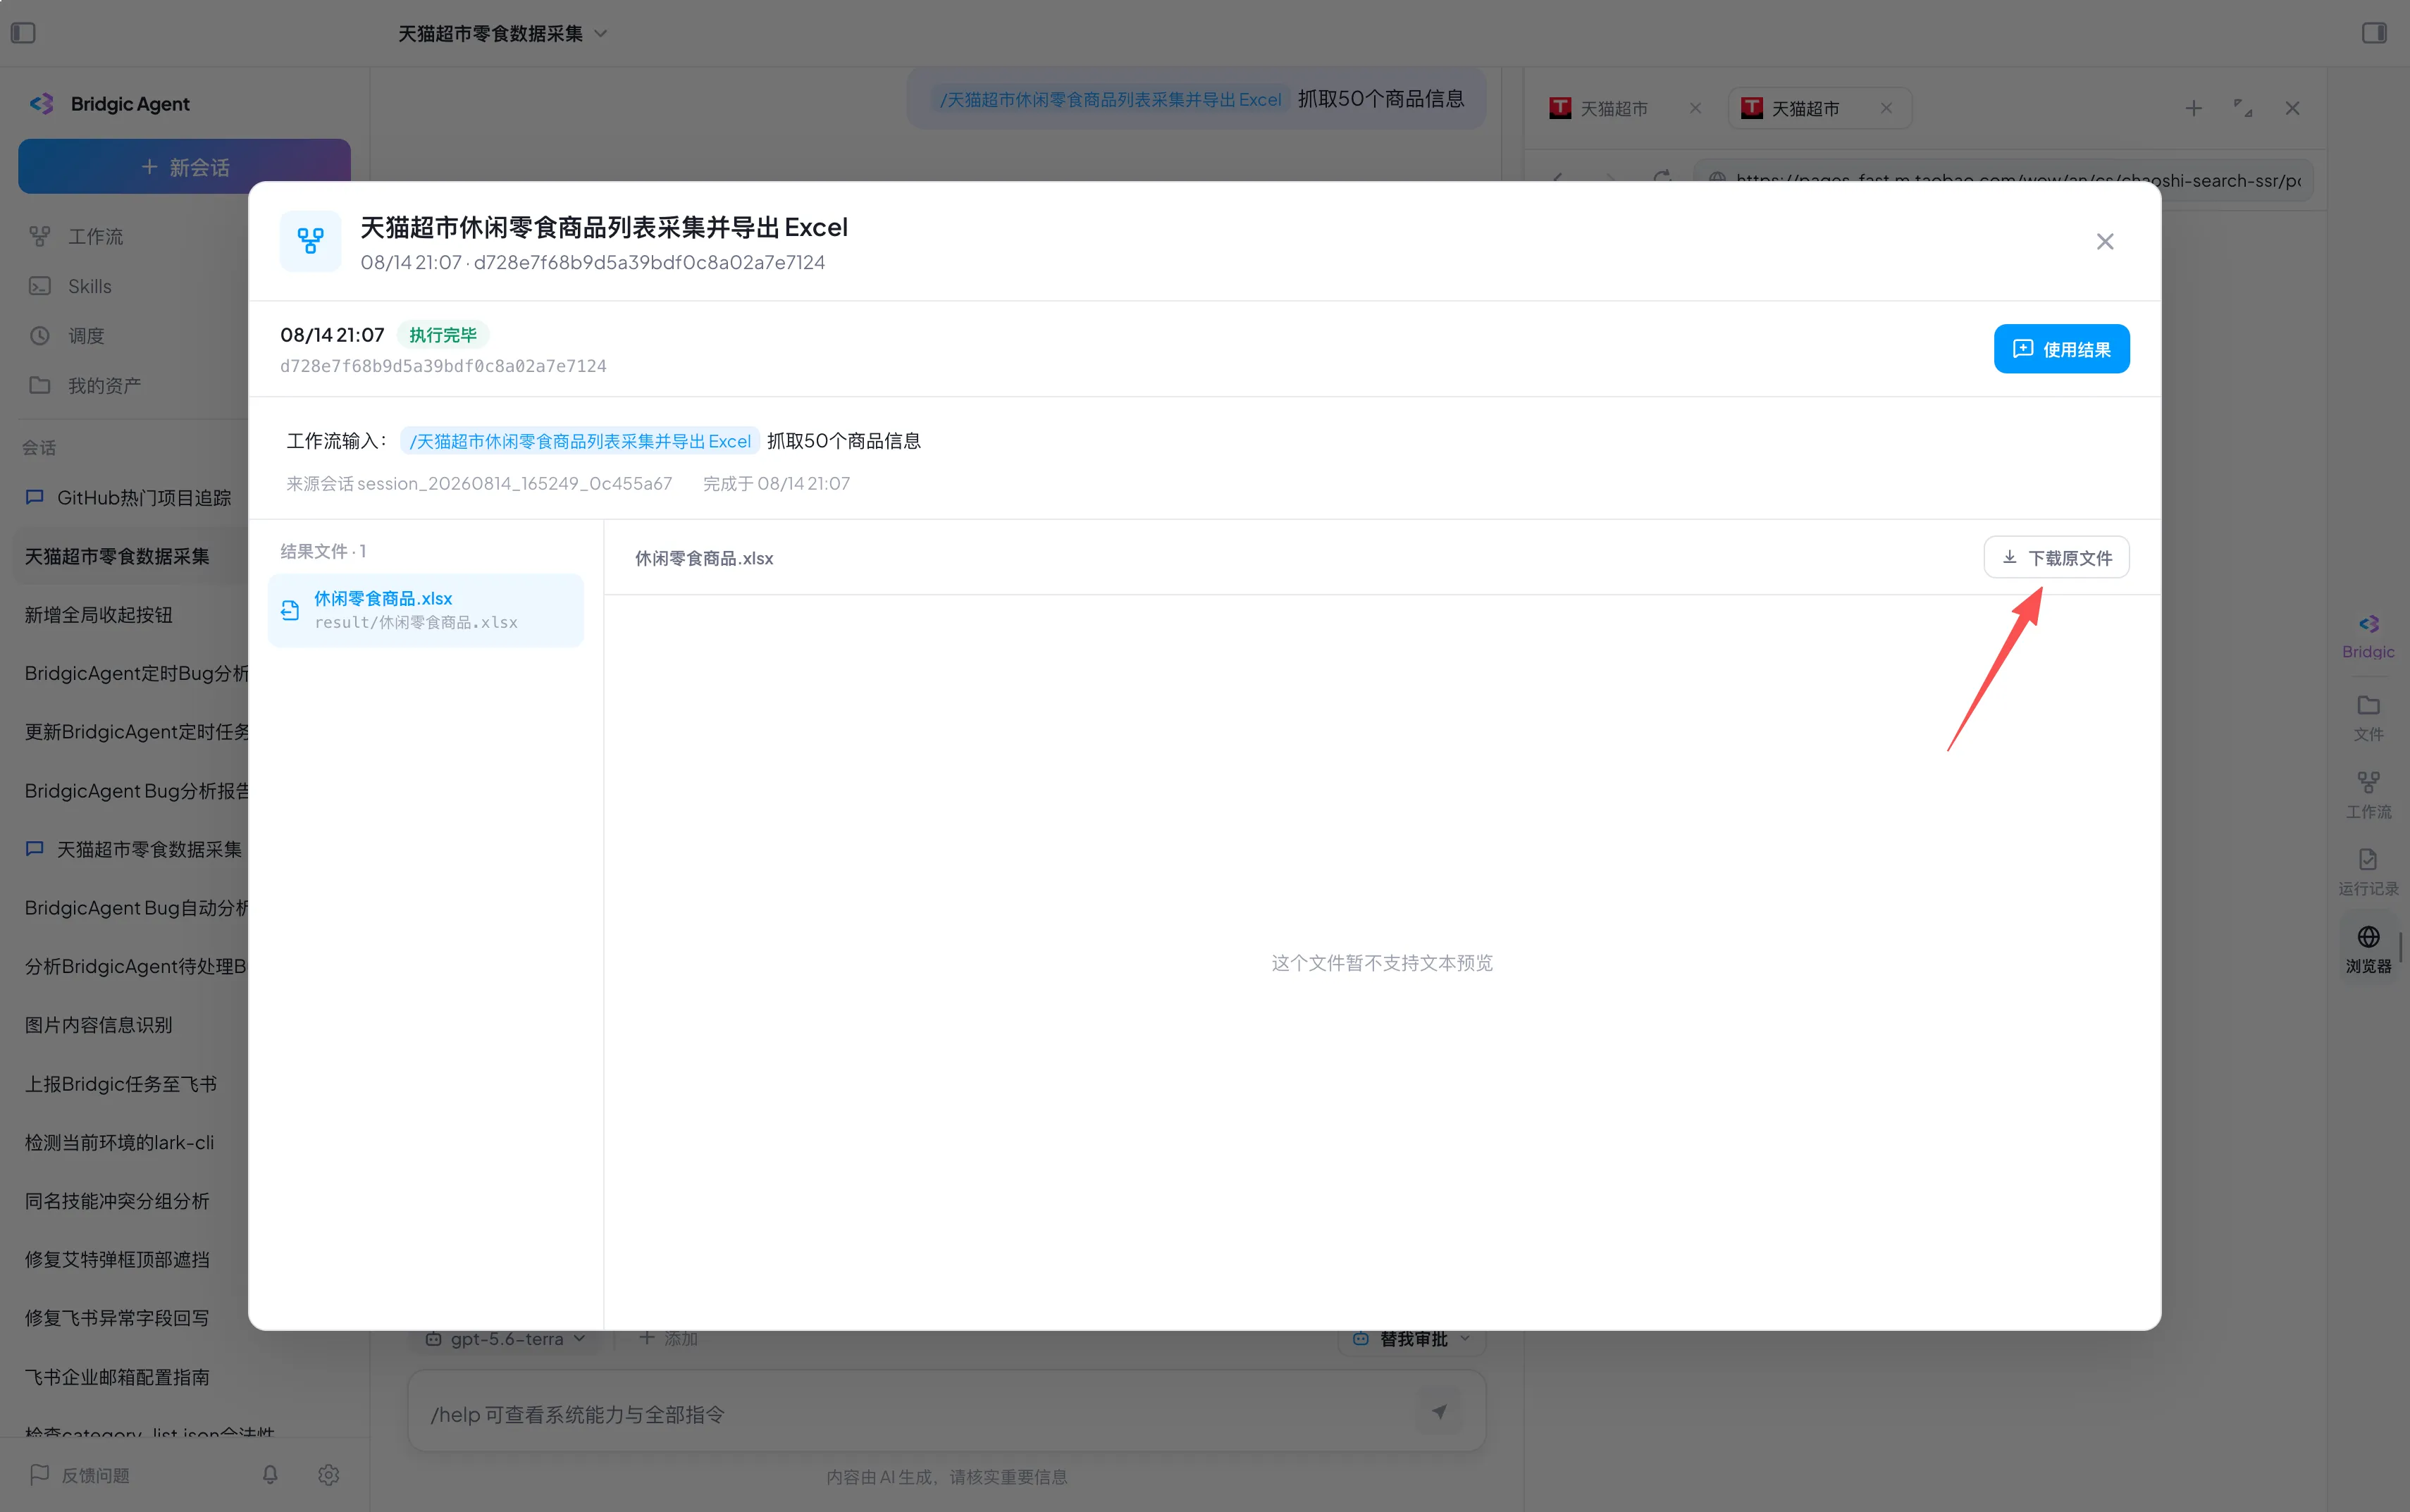Screen dimensions: 2410x1512
Task: Click the send message arrow icon
Action: point(1439,1412)
